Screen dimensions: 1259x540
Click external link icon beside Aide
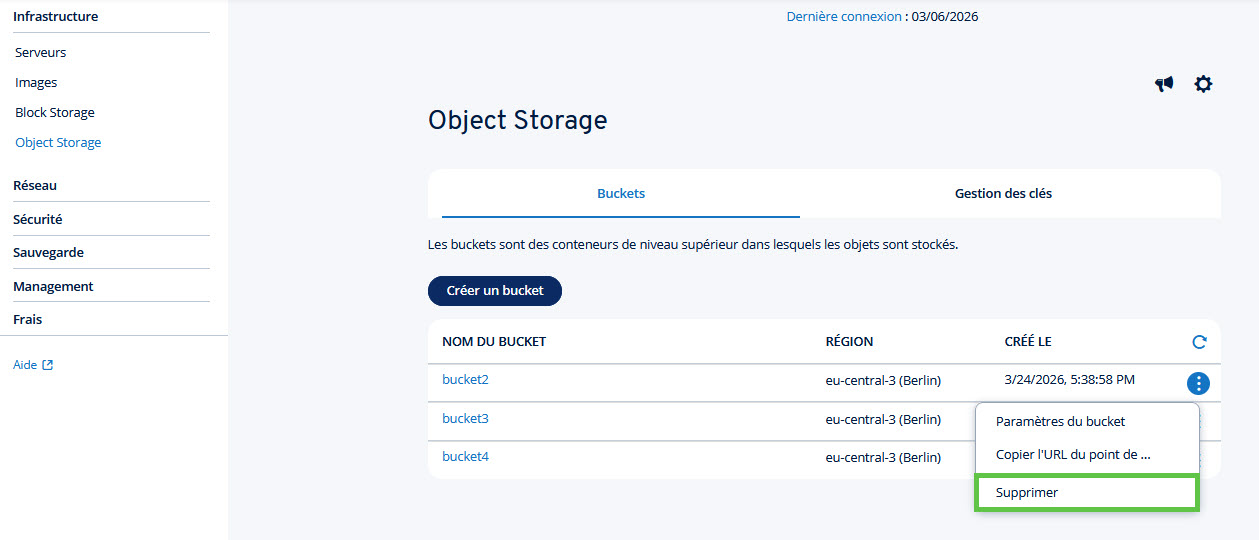click(48, 365)
